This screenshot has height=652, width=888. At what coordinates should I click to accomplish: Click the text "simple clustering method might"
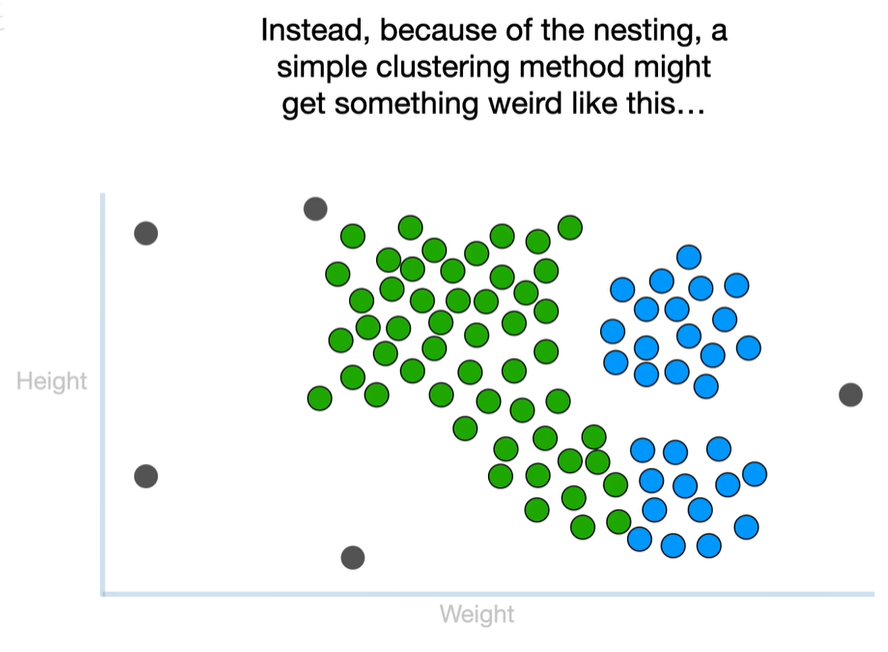(x=493, y=67)
